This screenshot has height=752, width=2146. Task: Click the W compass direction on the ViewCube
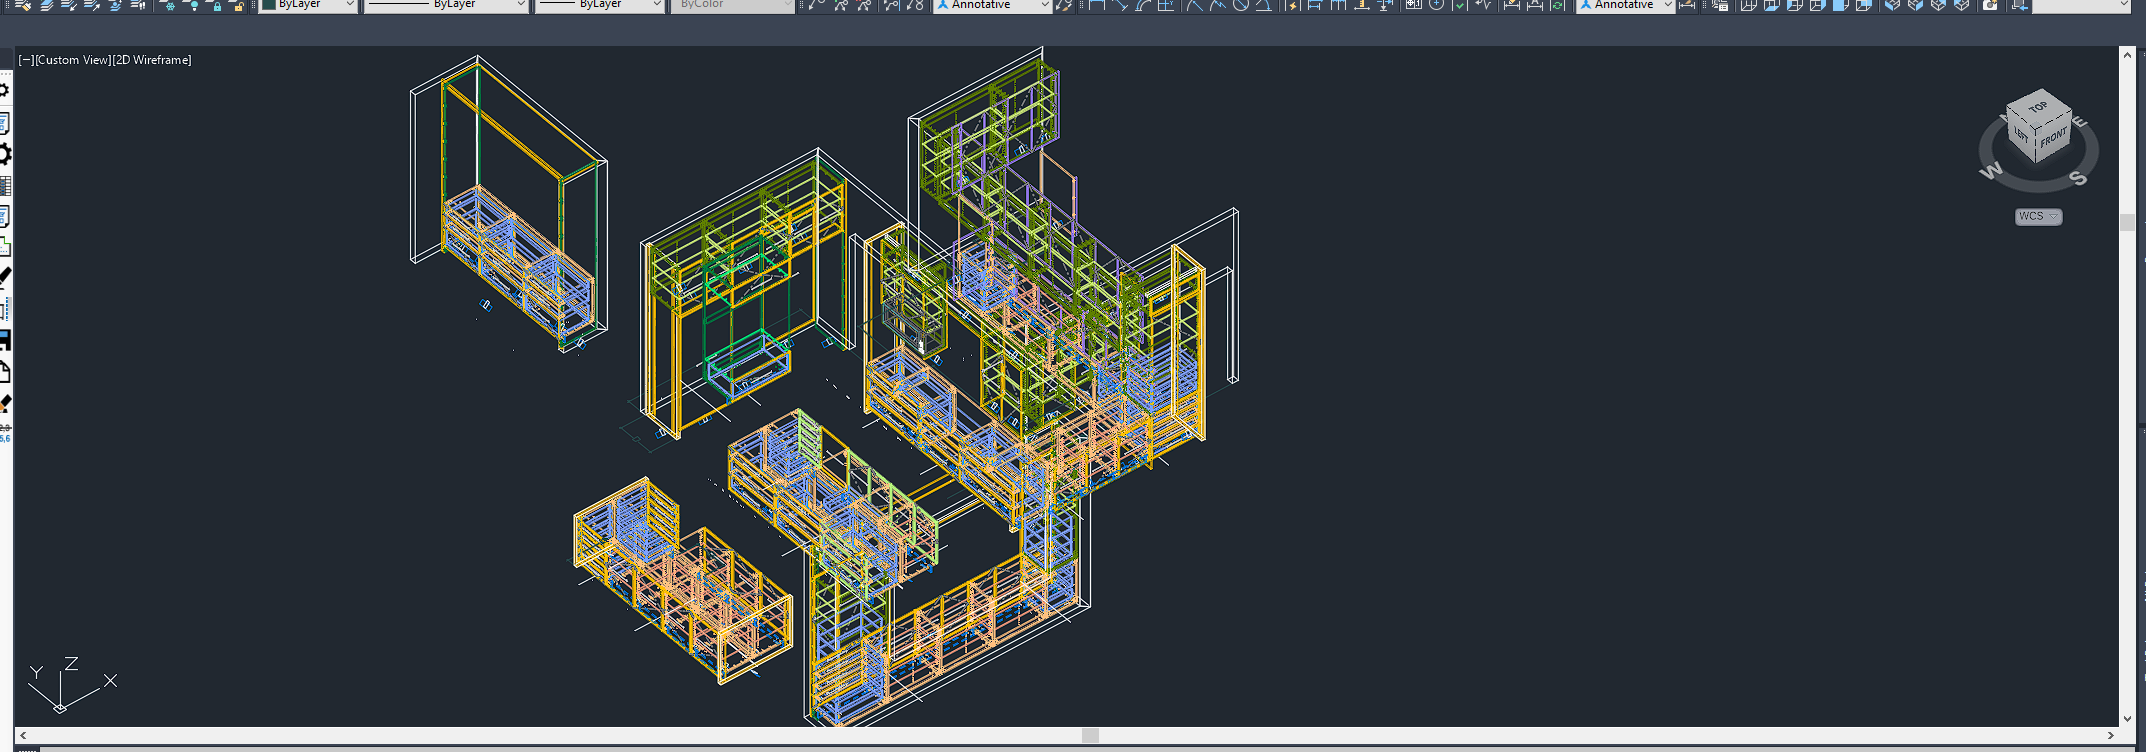pos(1991,170)
